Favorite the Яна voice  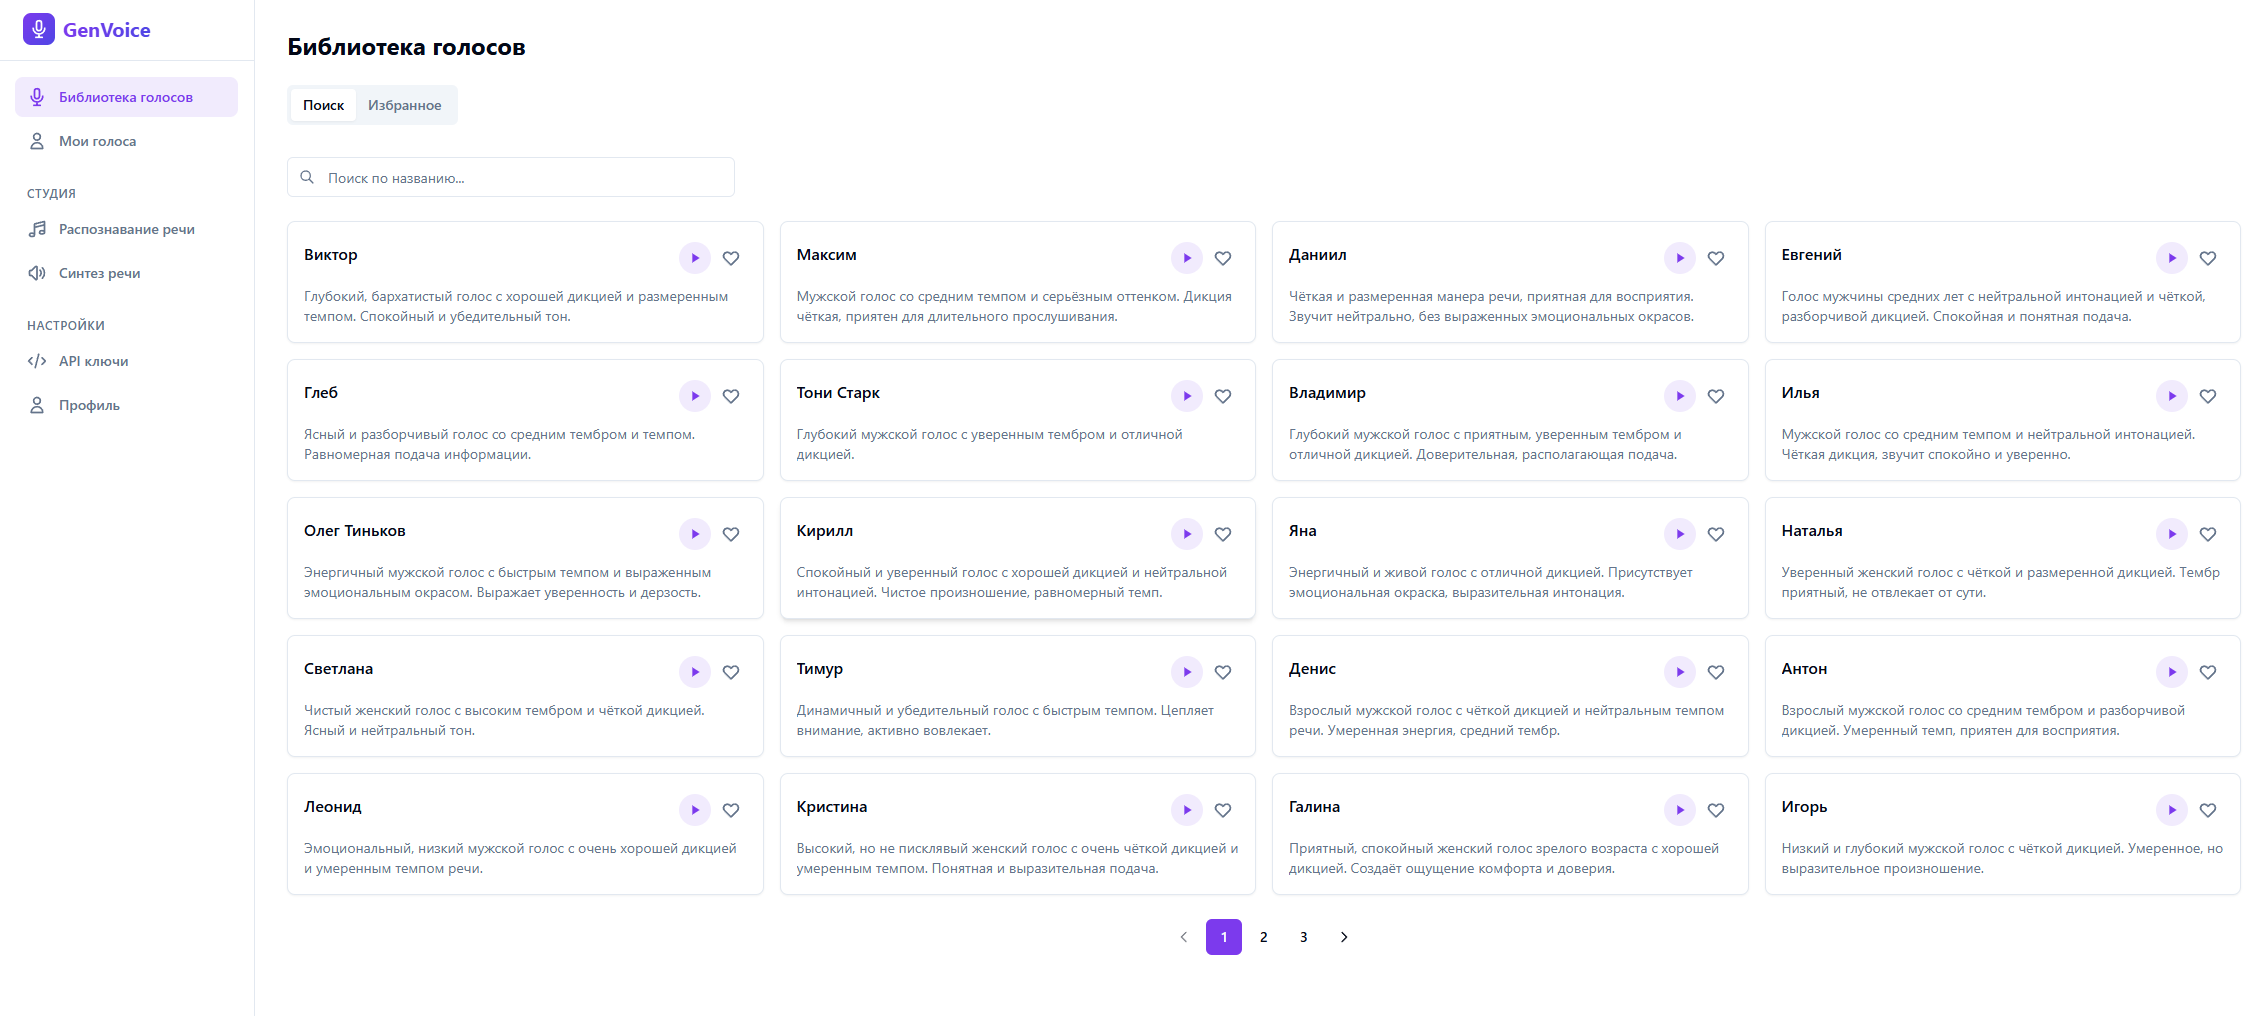click(x=1716, y=533)
